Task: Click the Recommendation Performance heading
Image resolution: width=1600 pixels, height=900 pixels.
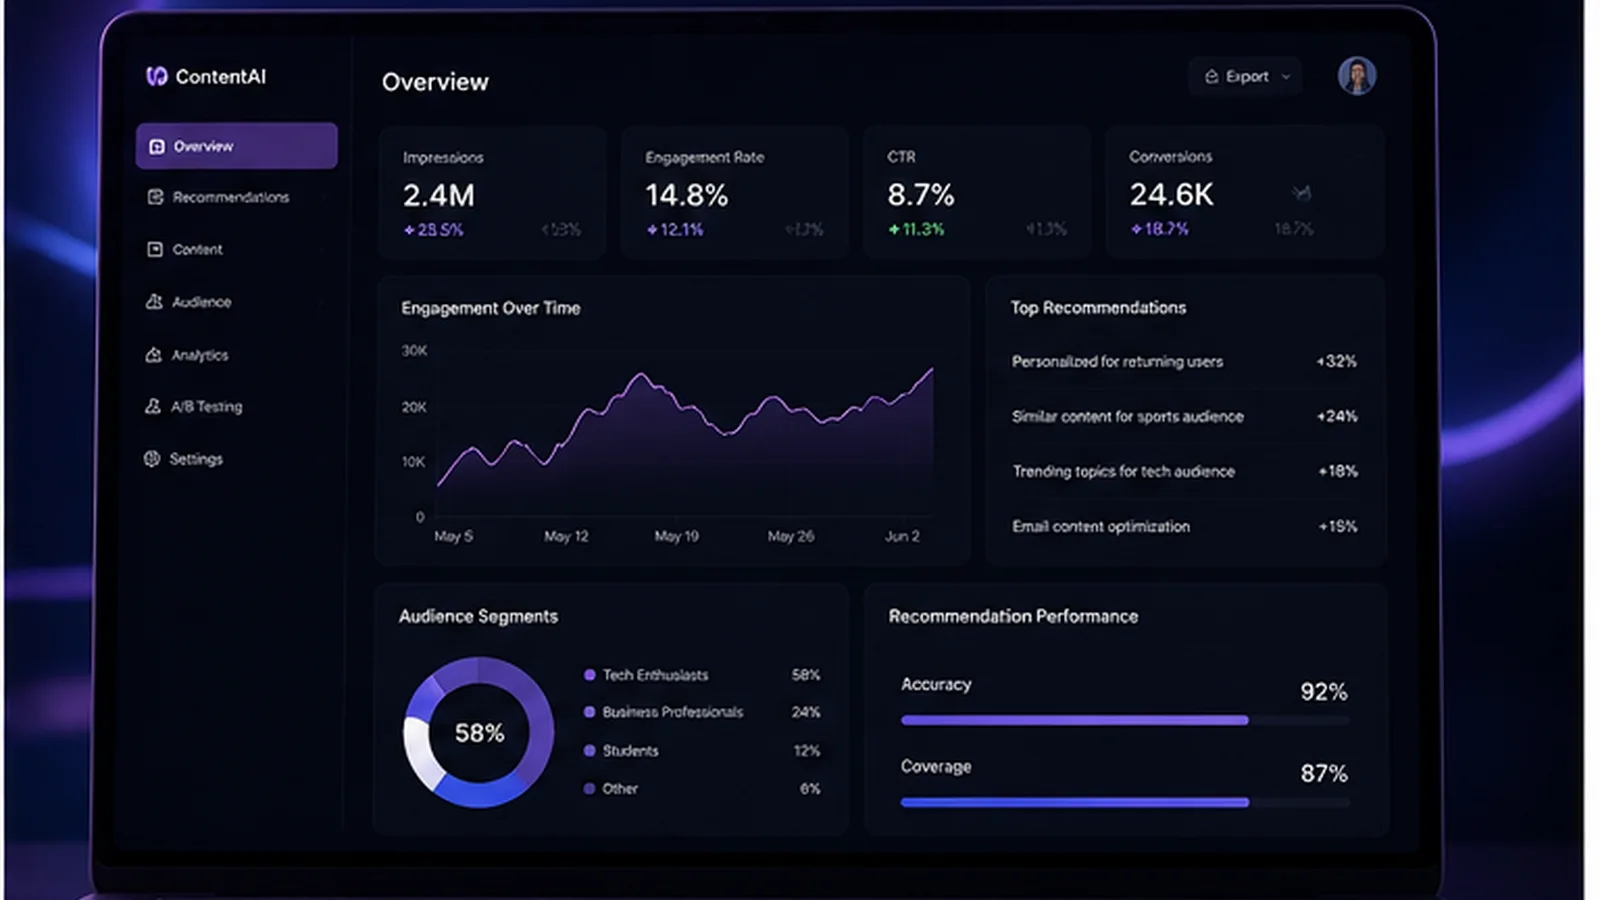Action: pos(1013,616)
